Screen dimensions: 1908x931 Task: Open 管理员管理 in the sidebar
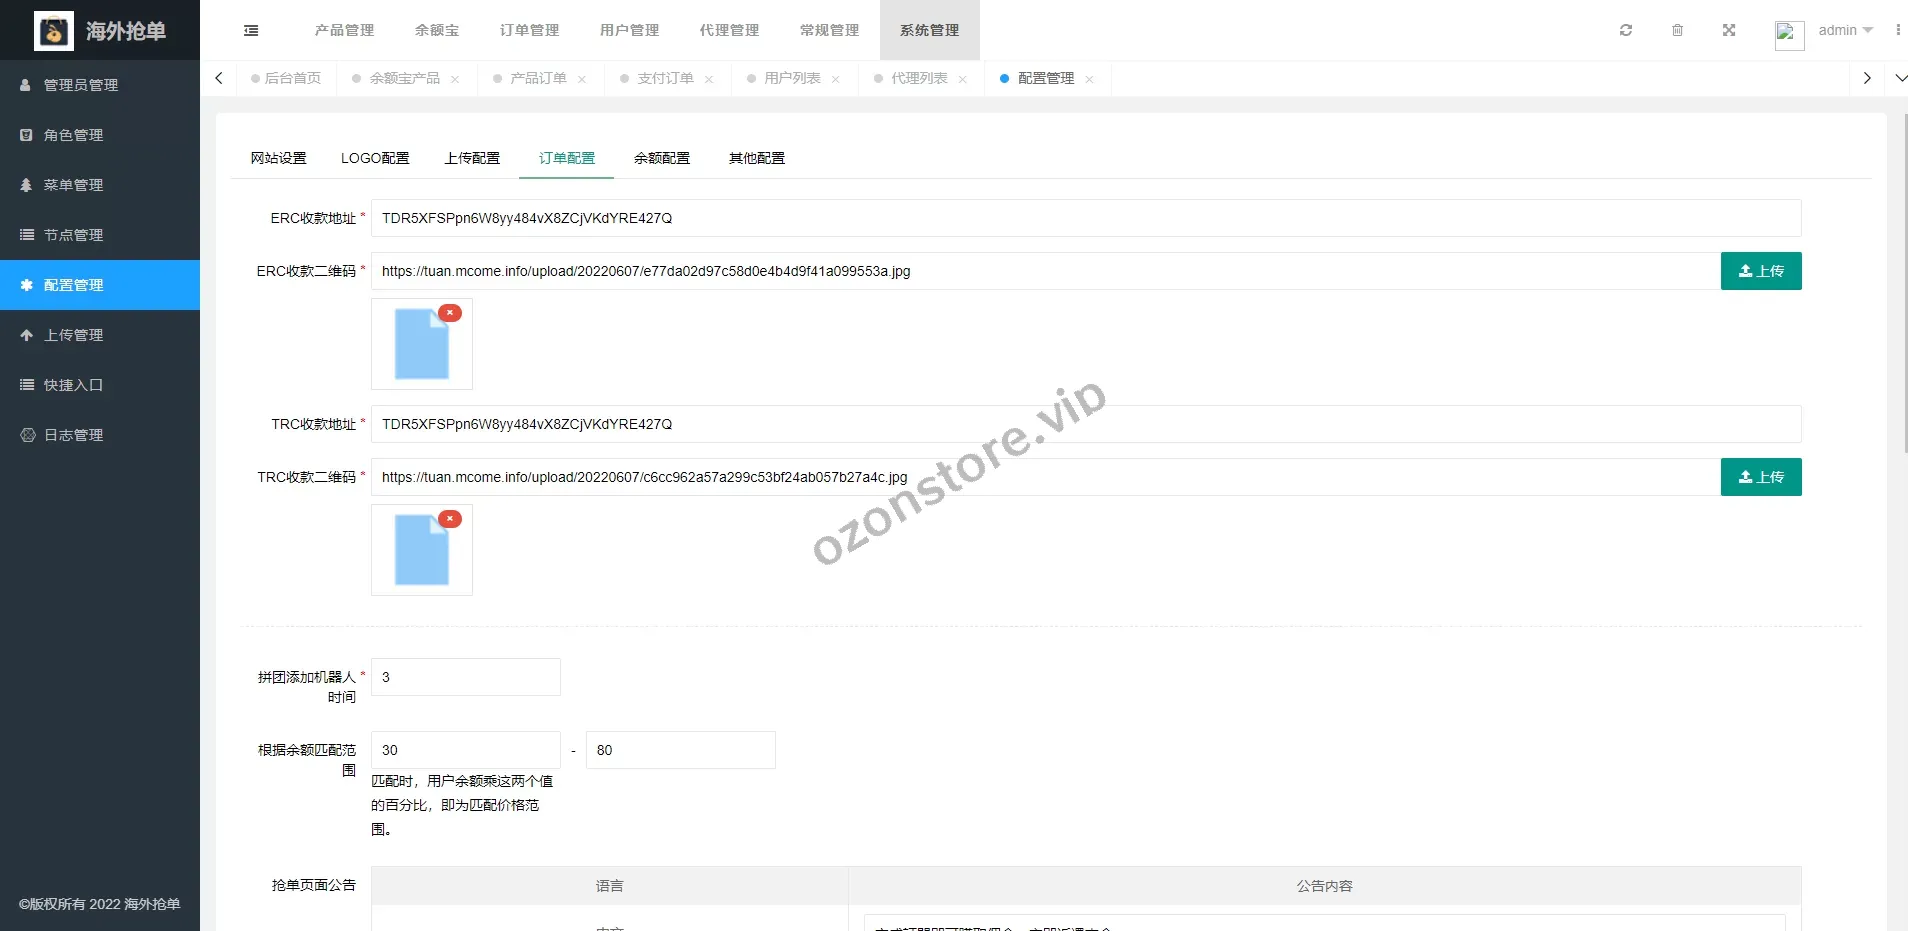pyautogui.click(x=80, y=85)
